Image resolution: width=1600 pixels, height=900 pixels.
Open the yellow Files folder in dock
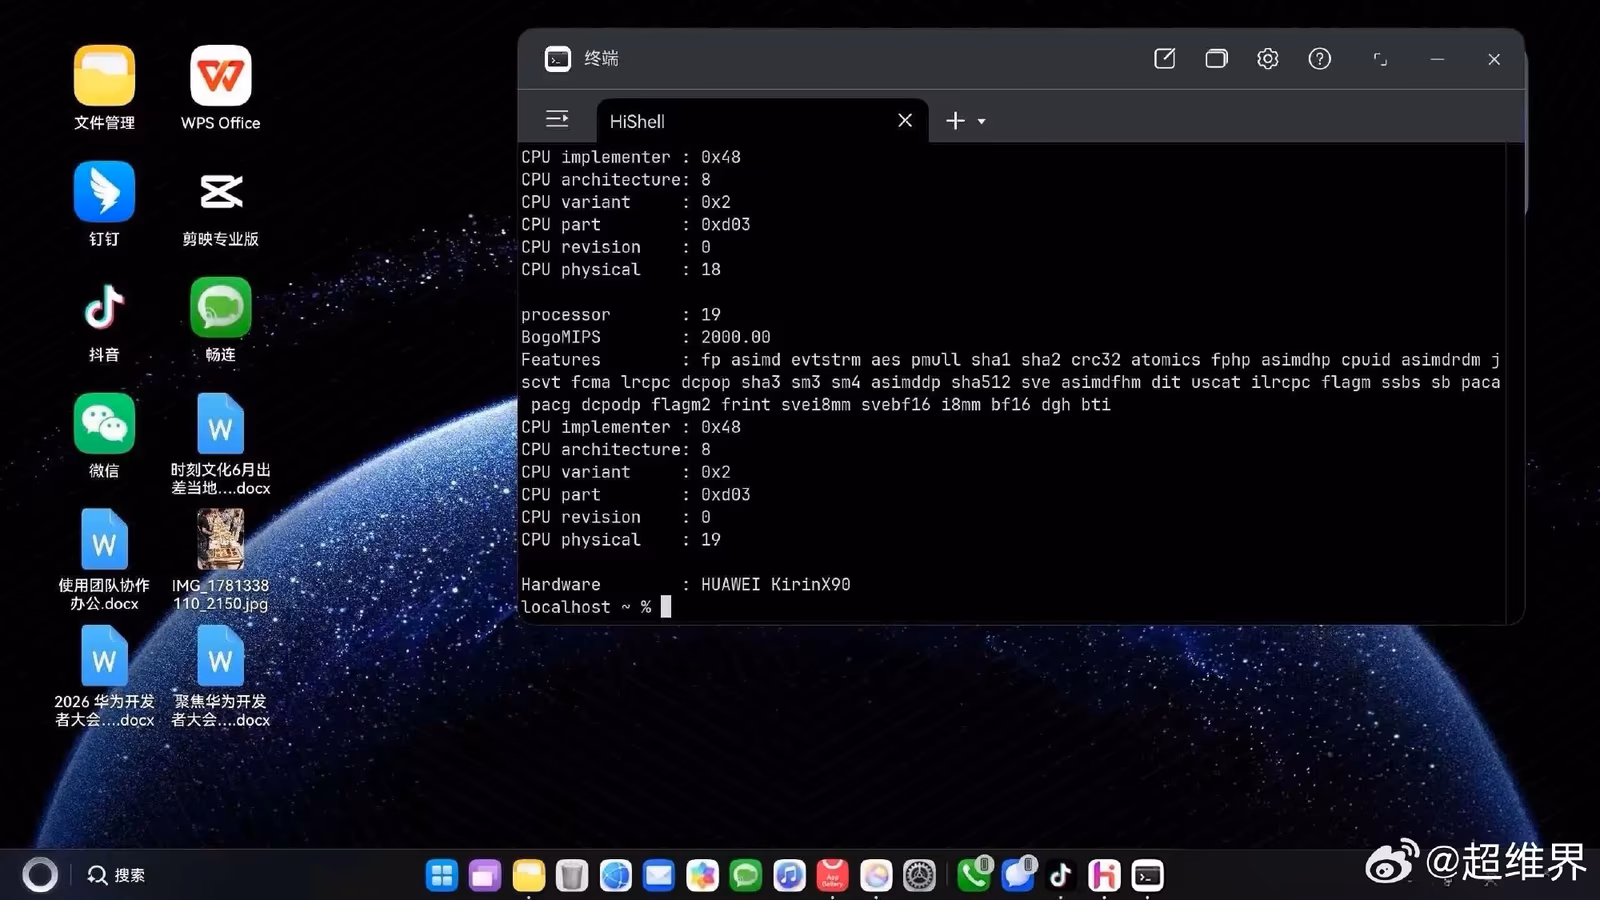pyautogui.click(x=529, y=876)
